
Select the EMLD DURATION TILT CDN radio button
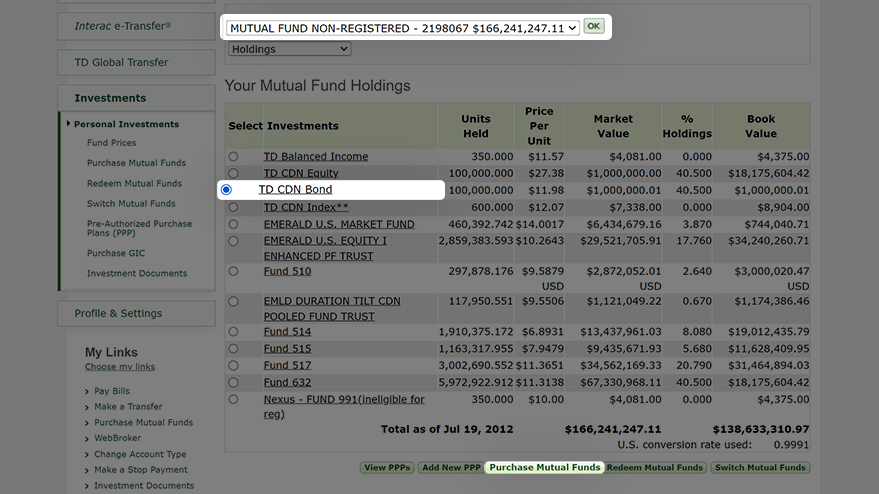tap(233, 302)
